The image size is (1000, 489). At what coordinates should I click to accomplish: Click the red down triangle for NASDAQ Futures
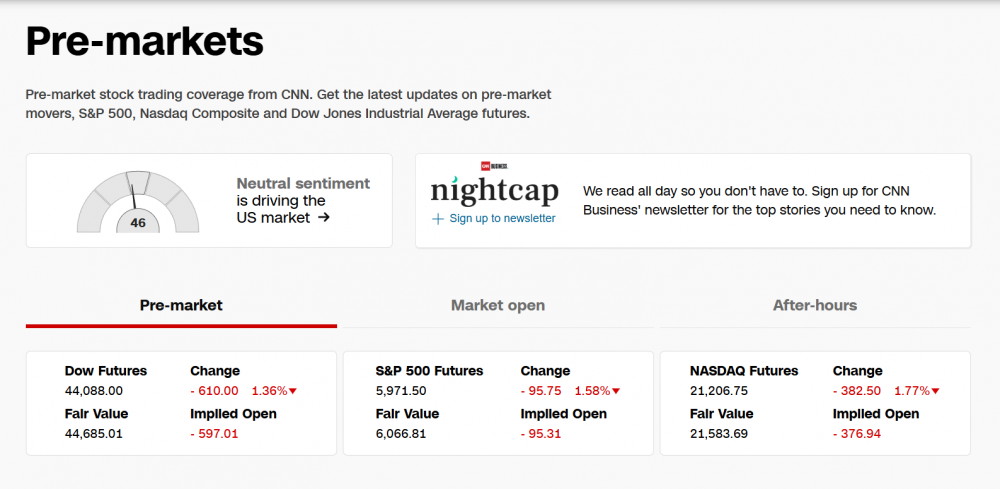[936, 391]
